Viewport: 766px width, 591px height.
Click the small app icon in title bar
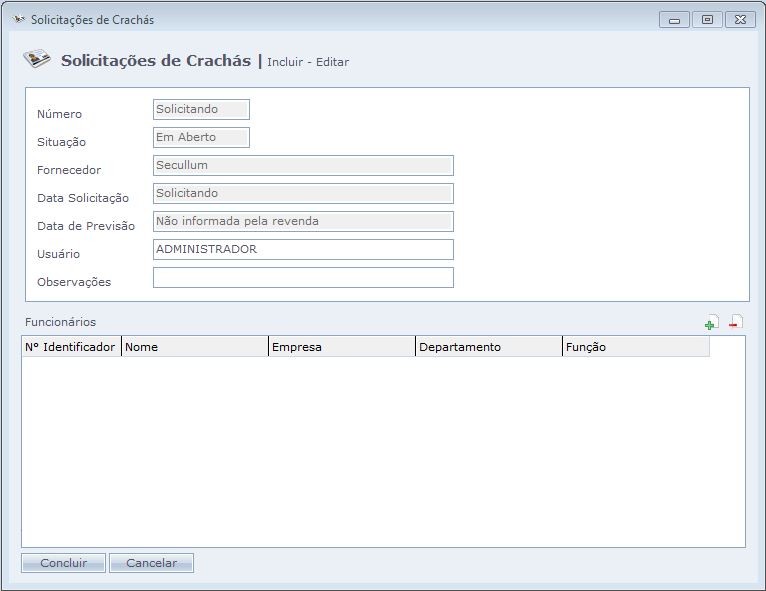tap(19, 19)
